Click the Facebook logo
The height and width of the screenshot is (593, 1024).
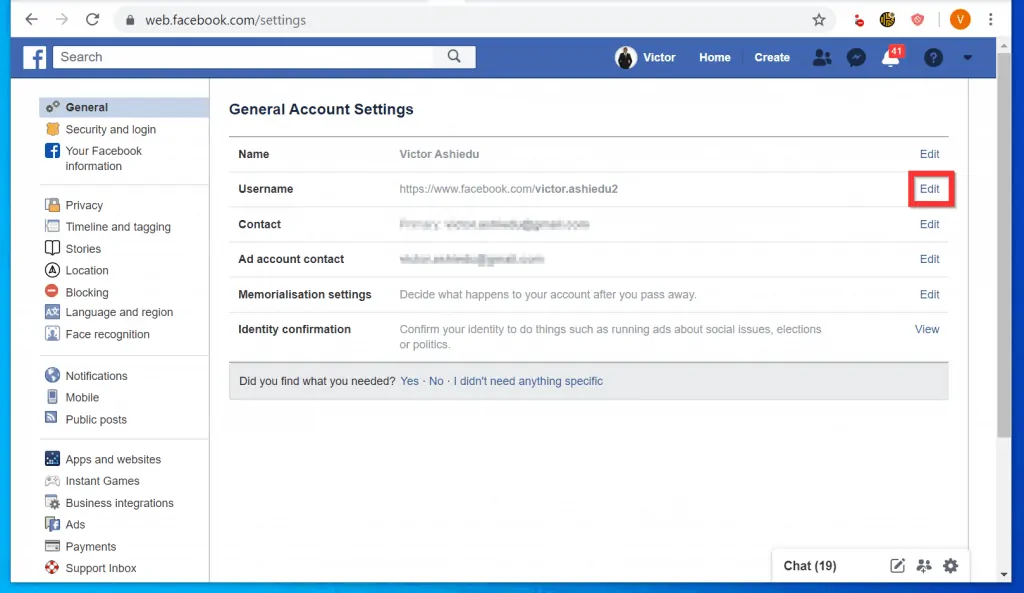pos(35,57)
